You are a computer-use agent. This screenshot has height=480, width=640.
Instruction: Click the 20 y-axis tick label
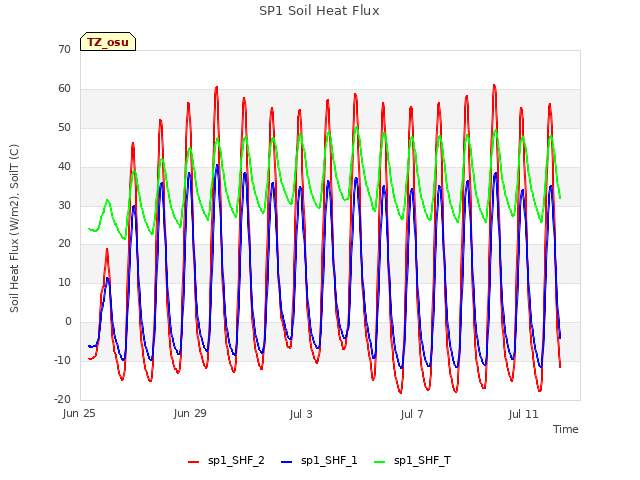tap(64, 244)
